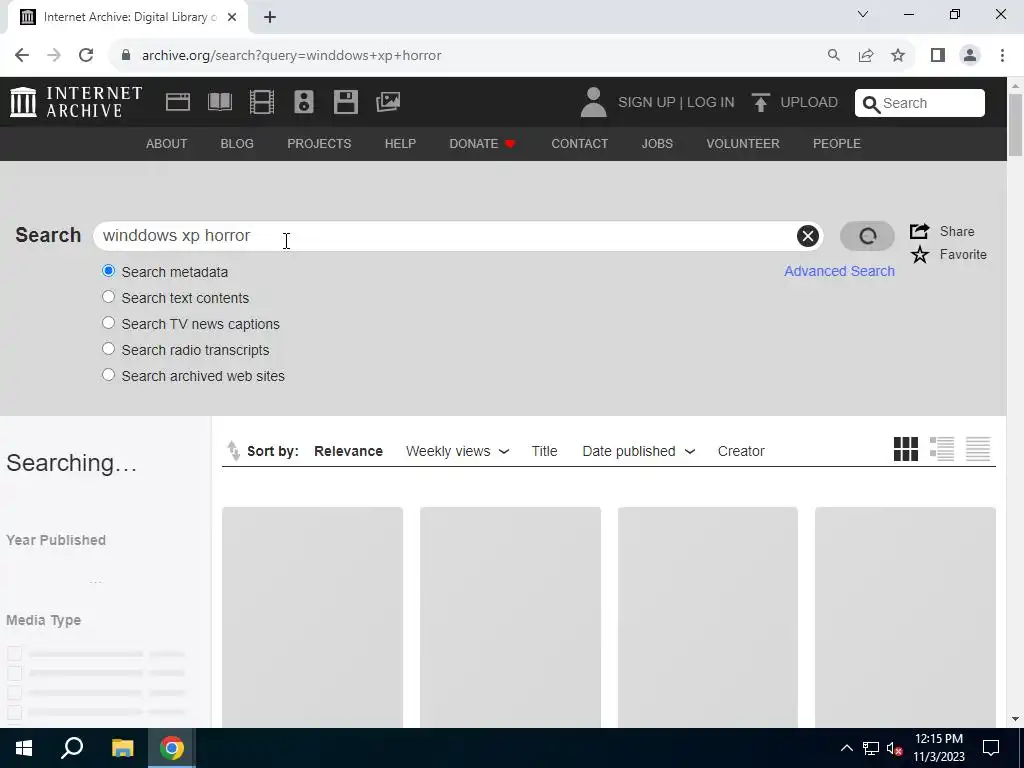
Task: Click the muted volume tray icon
Action: [894, 748]
